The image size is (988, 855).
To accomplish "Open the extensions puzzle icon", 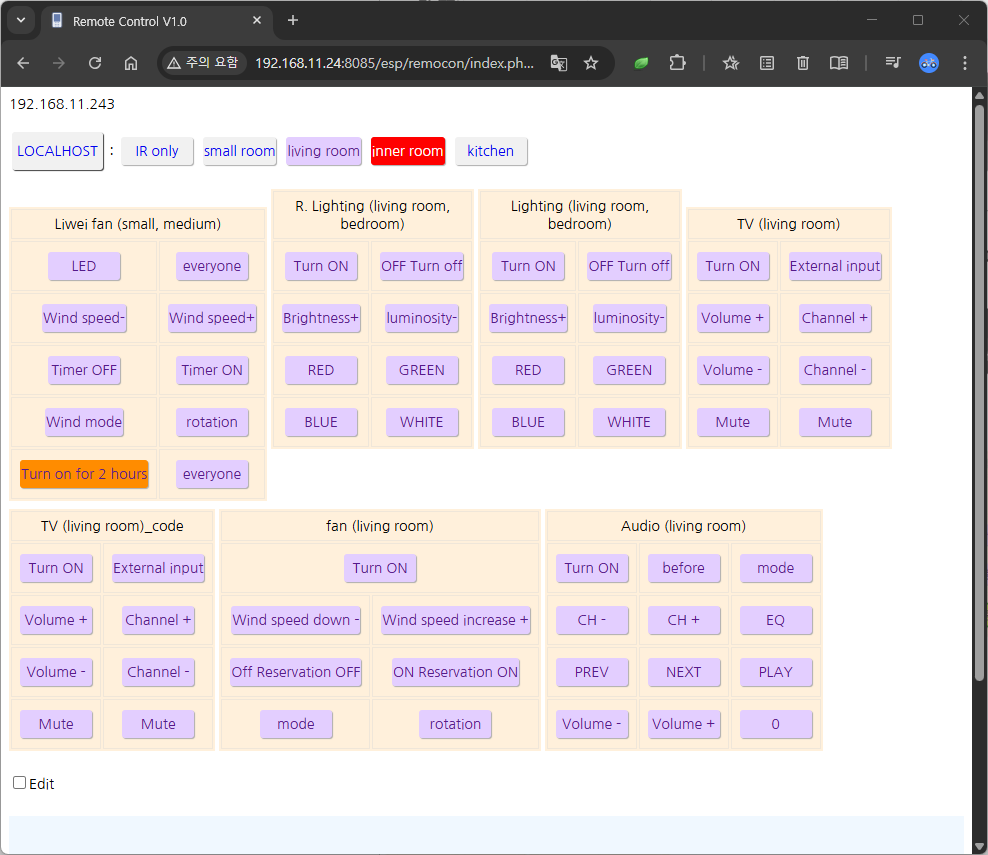I will (677, 63).
